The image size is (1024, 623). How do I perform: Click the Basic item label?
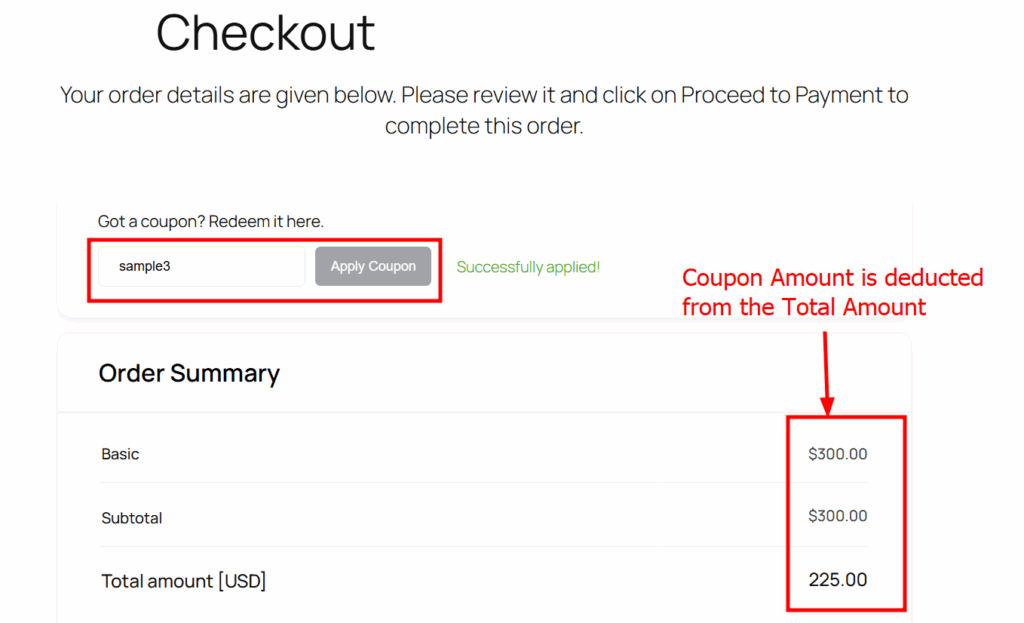[120, 454]
